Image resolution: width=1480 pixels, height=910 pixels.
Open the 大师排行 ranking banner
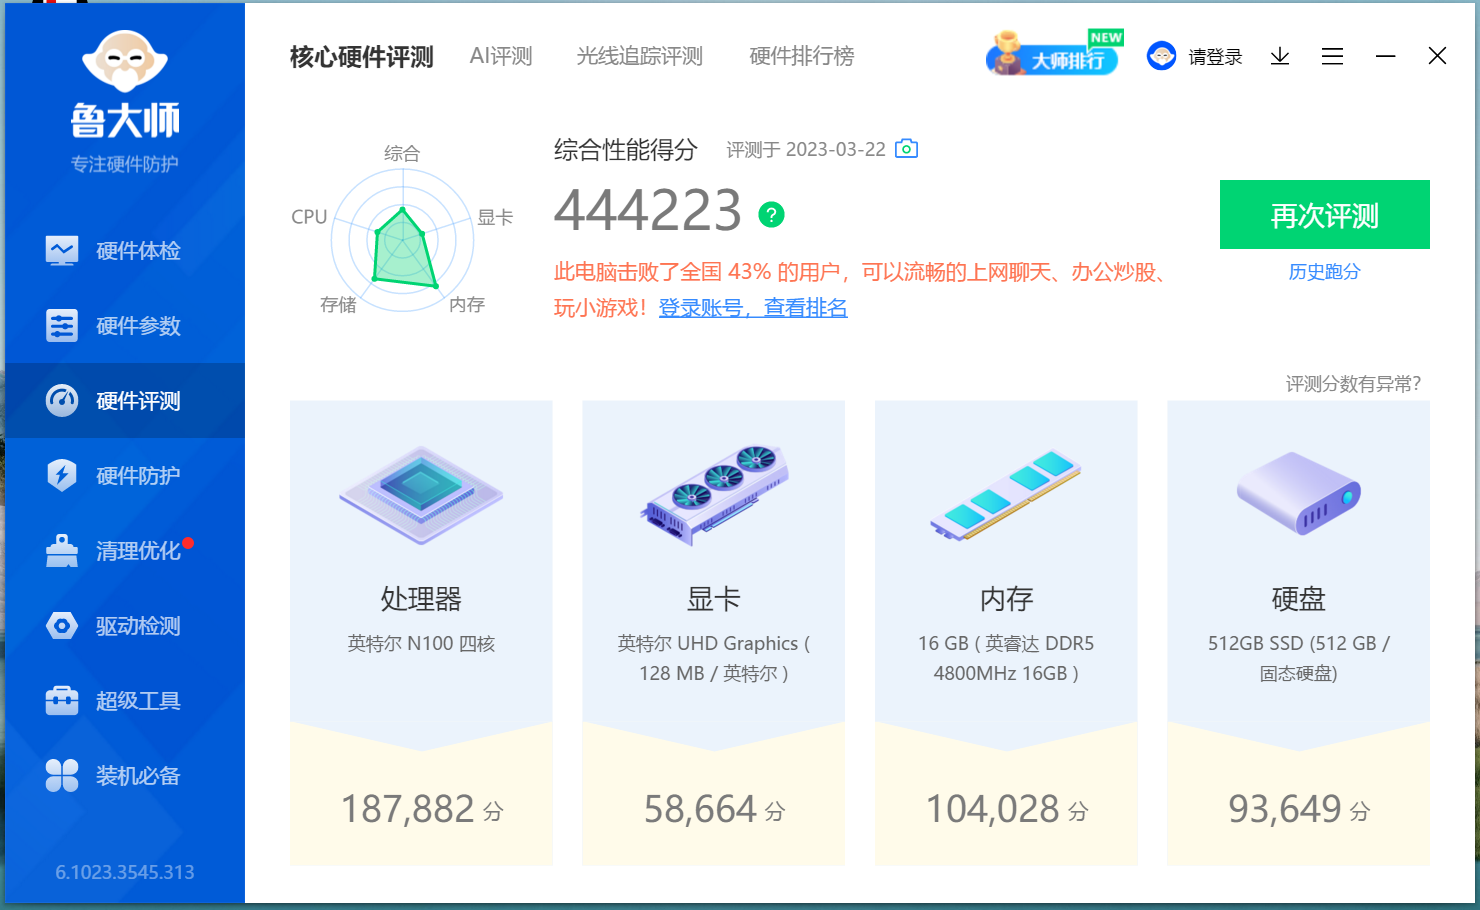(x=1054, y=53)
